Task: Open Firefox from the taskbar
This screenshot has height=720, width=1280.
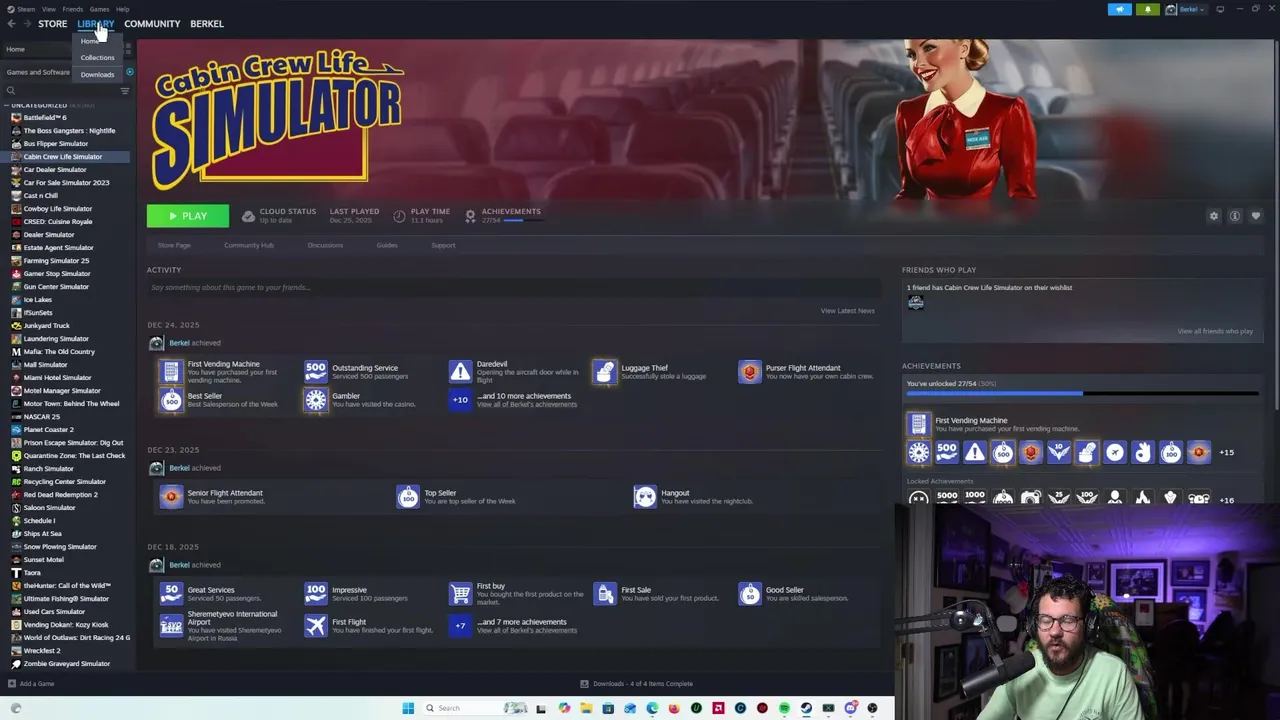Action: (674, 708)
